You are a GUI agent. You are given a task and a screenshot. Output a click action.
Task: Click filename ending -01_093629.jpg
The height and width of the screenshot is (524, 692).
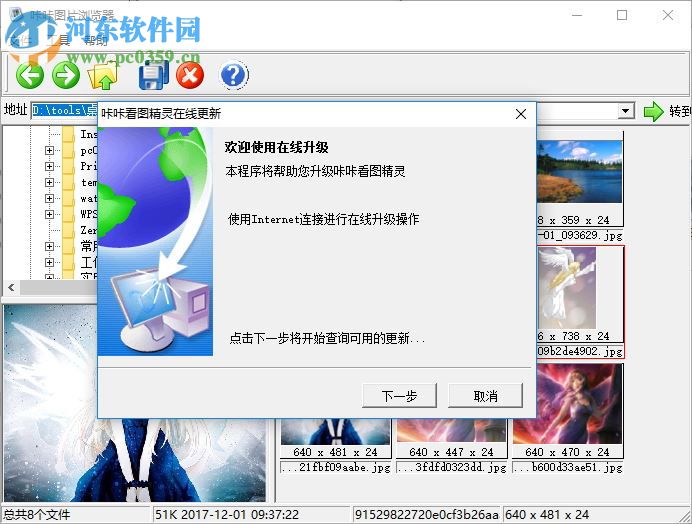coord(580,235)
